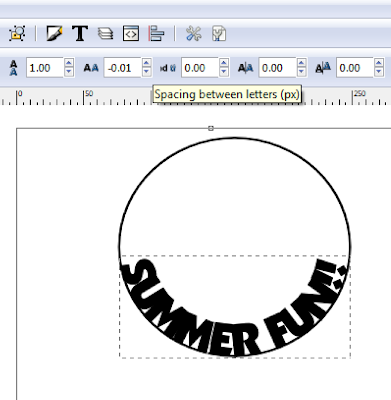The width and height of the screenshot is (391, 400).
Task: Increase word spacing with up arrow
Action: [224, 63]
